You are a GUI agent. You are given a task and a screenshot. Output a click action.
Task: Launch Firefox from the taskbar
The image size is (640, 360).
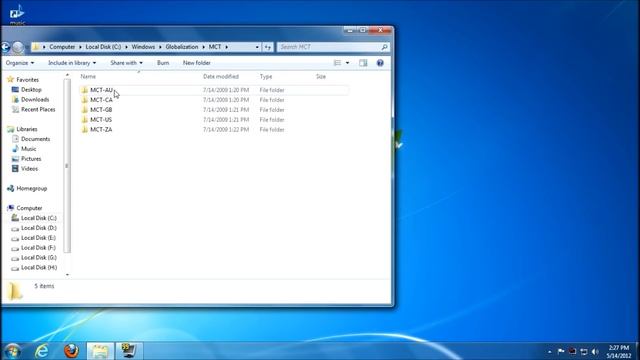pos(71,351)
